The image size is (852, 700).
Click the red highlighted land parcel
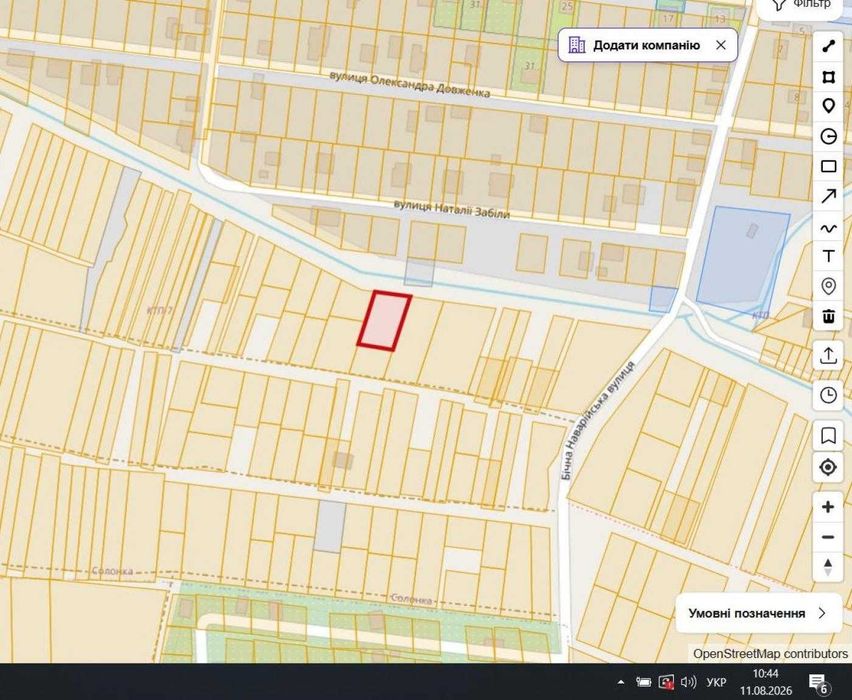384,321
